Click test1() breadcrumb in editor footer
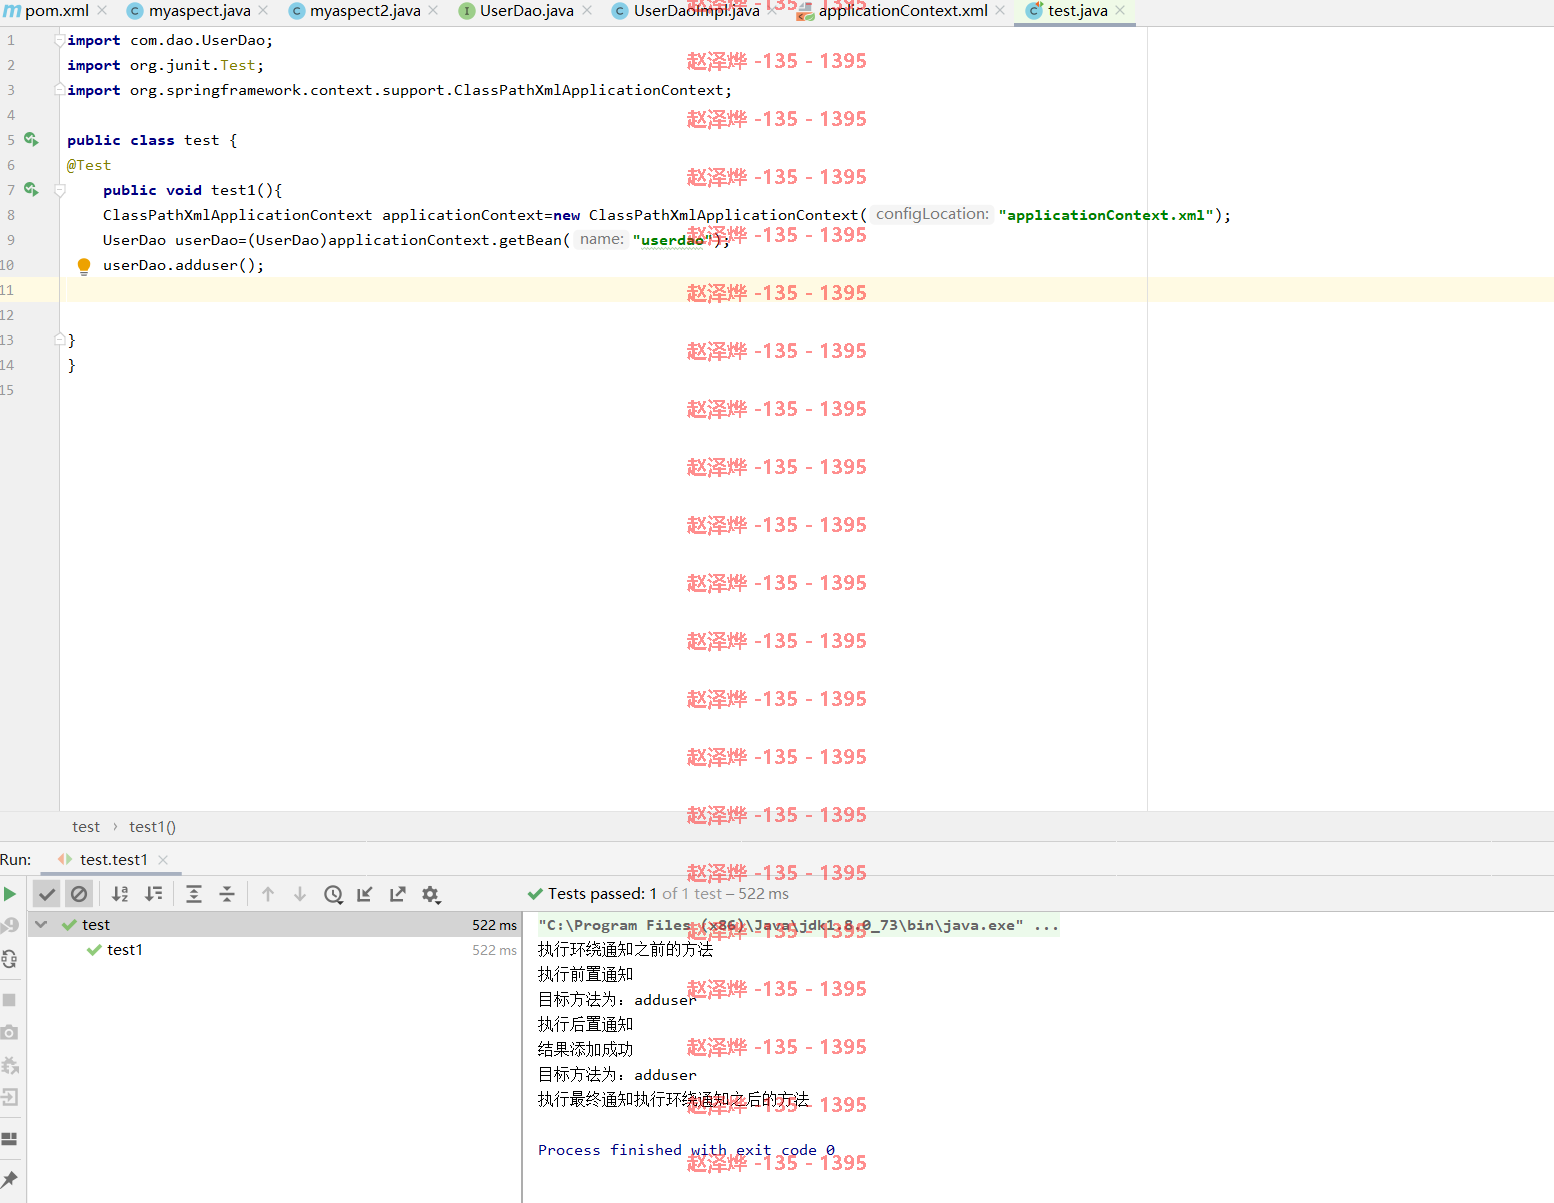 coord(152,827)
